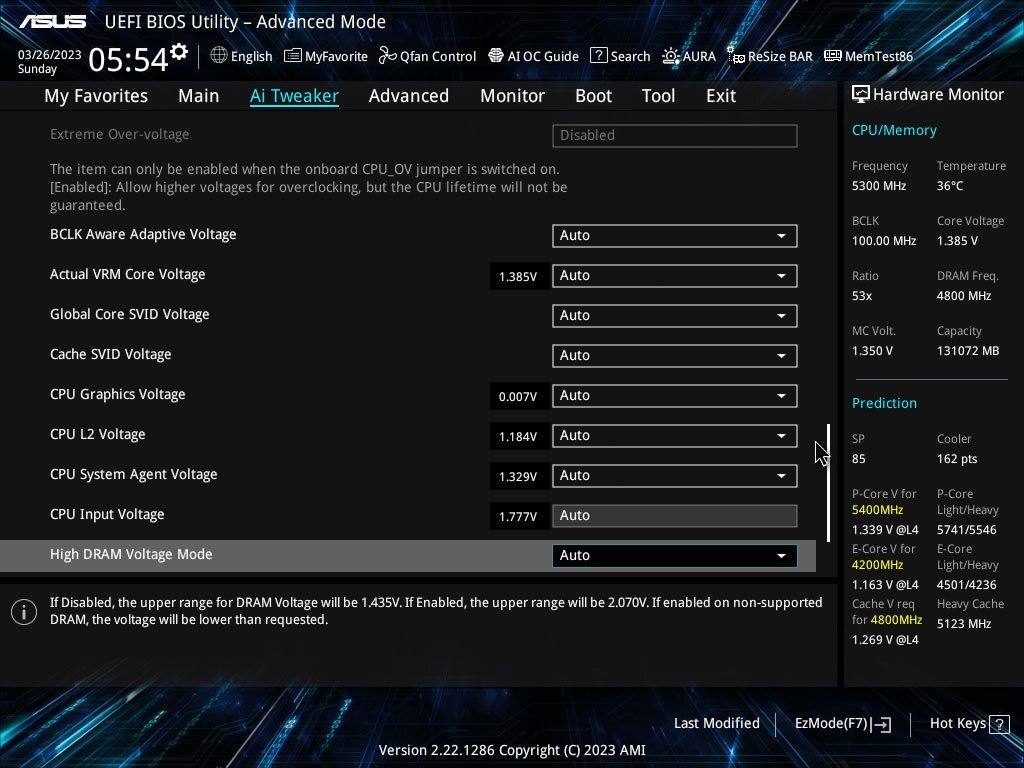
Task: Click the 1.184V L2 voltage readout
Action: pos(518,437)
